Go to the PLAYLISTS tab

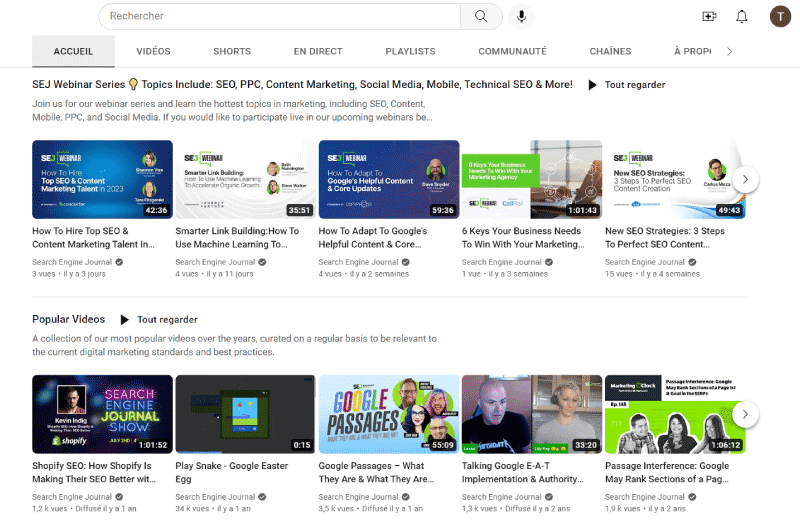click(x=410, y=52)
